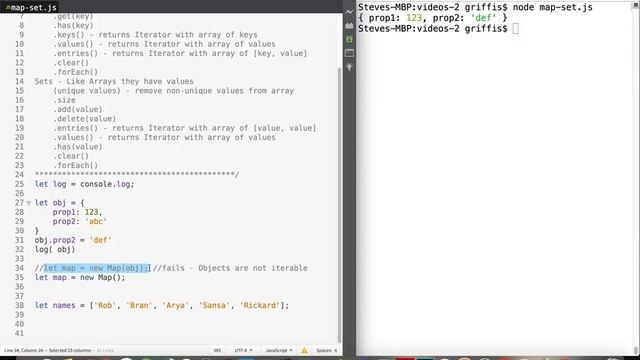This screenshot has width=640, height=360.
Task: Open the JavaScript language mode dropdown
Action: [x=279, y=350]
